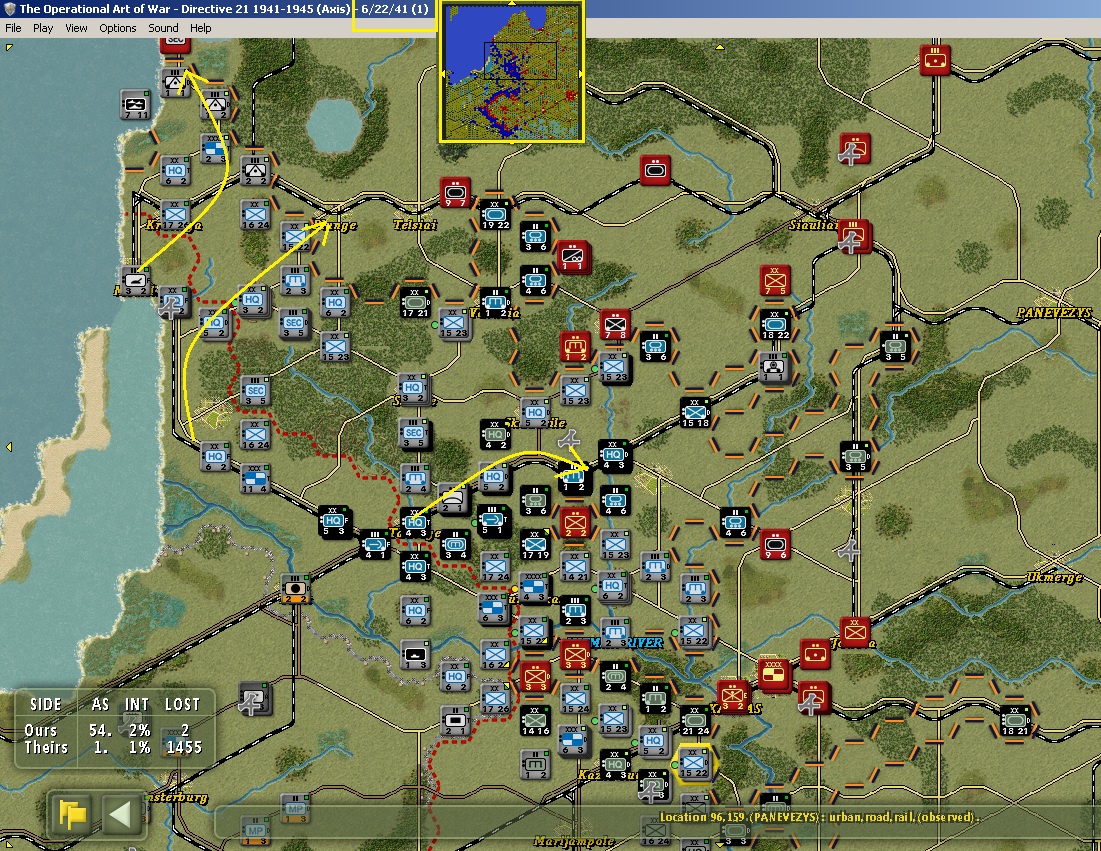
Task: Select unit with orange 2 2 label
Action: pyautogui.click(x=296, y=588)
